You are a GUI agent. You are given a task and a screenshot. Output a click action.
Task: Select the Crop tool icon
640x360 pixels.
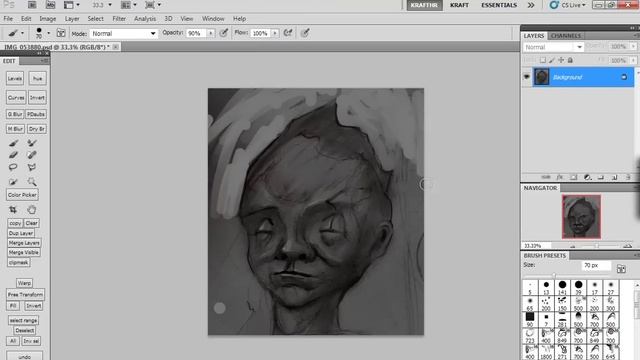(x=13, y=210)
